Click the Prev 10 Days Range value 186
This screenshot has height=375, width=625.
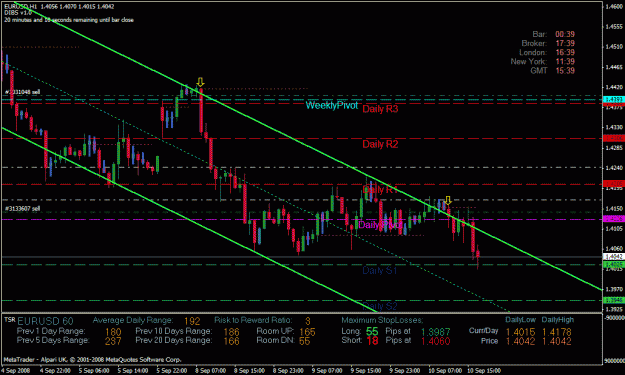coord(232,332)
